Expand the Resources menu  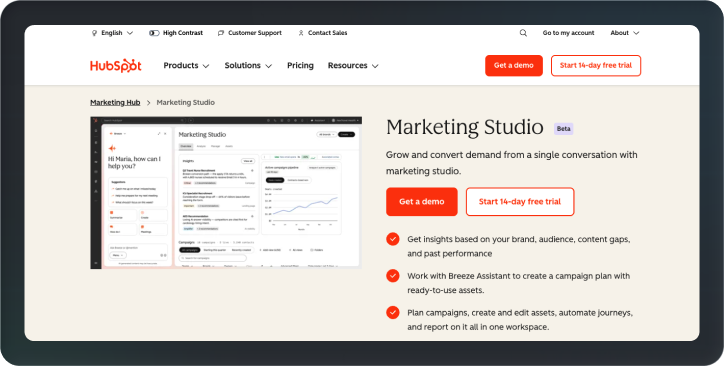[353, 66]
